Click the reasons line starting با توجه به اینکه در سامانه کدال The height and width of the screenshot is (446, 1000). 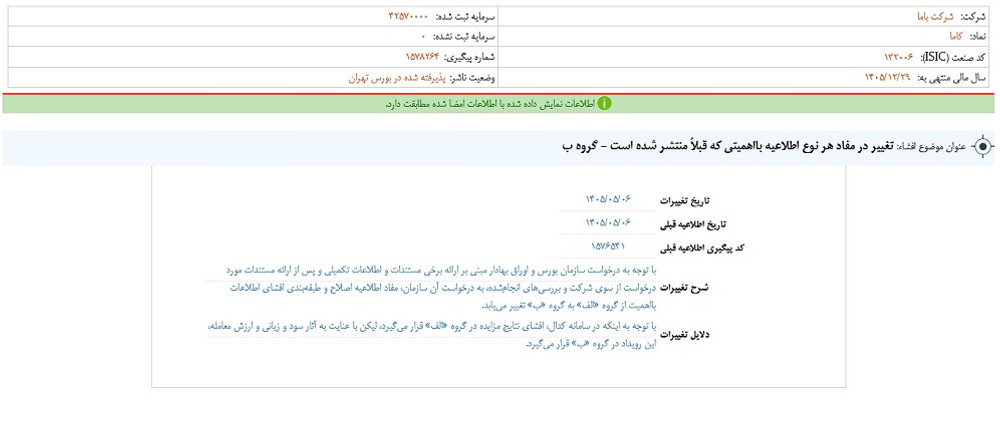click(x=432, y=325)
